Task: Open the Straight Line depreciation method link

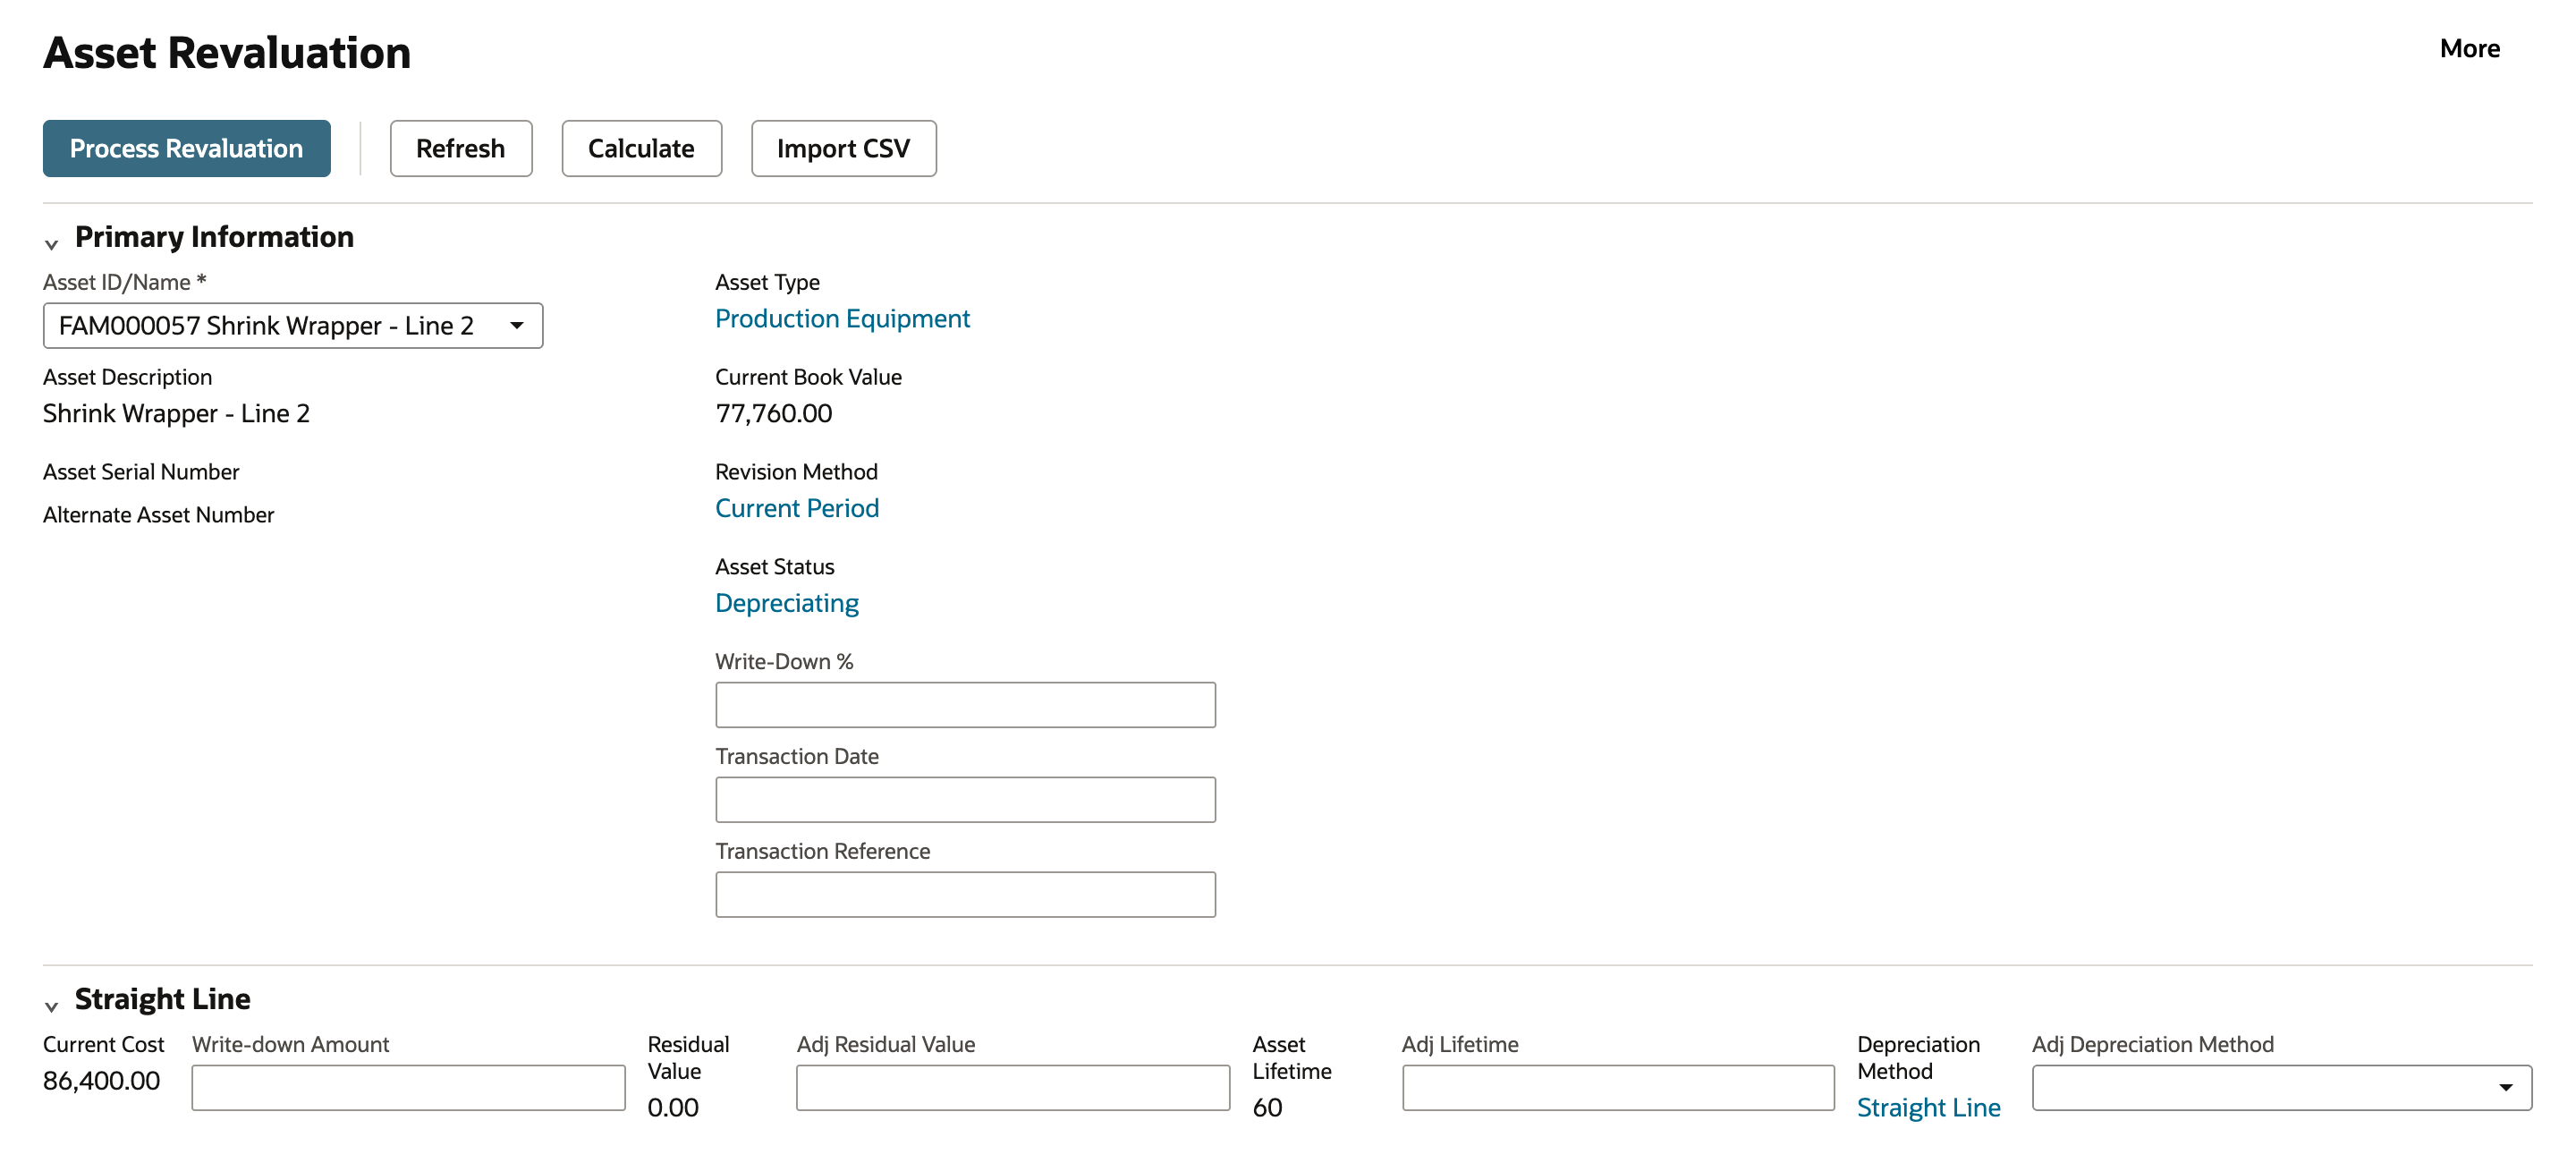Action: point(1928,1107)
